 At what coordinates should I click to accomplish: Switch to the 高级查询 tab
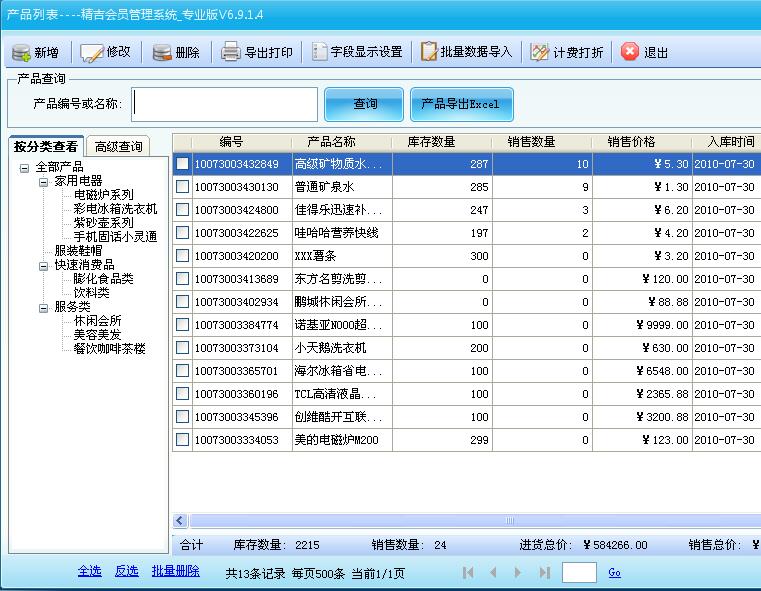click(118, 147)
